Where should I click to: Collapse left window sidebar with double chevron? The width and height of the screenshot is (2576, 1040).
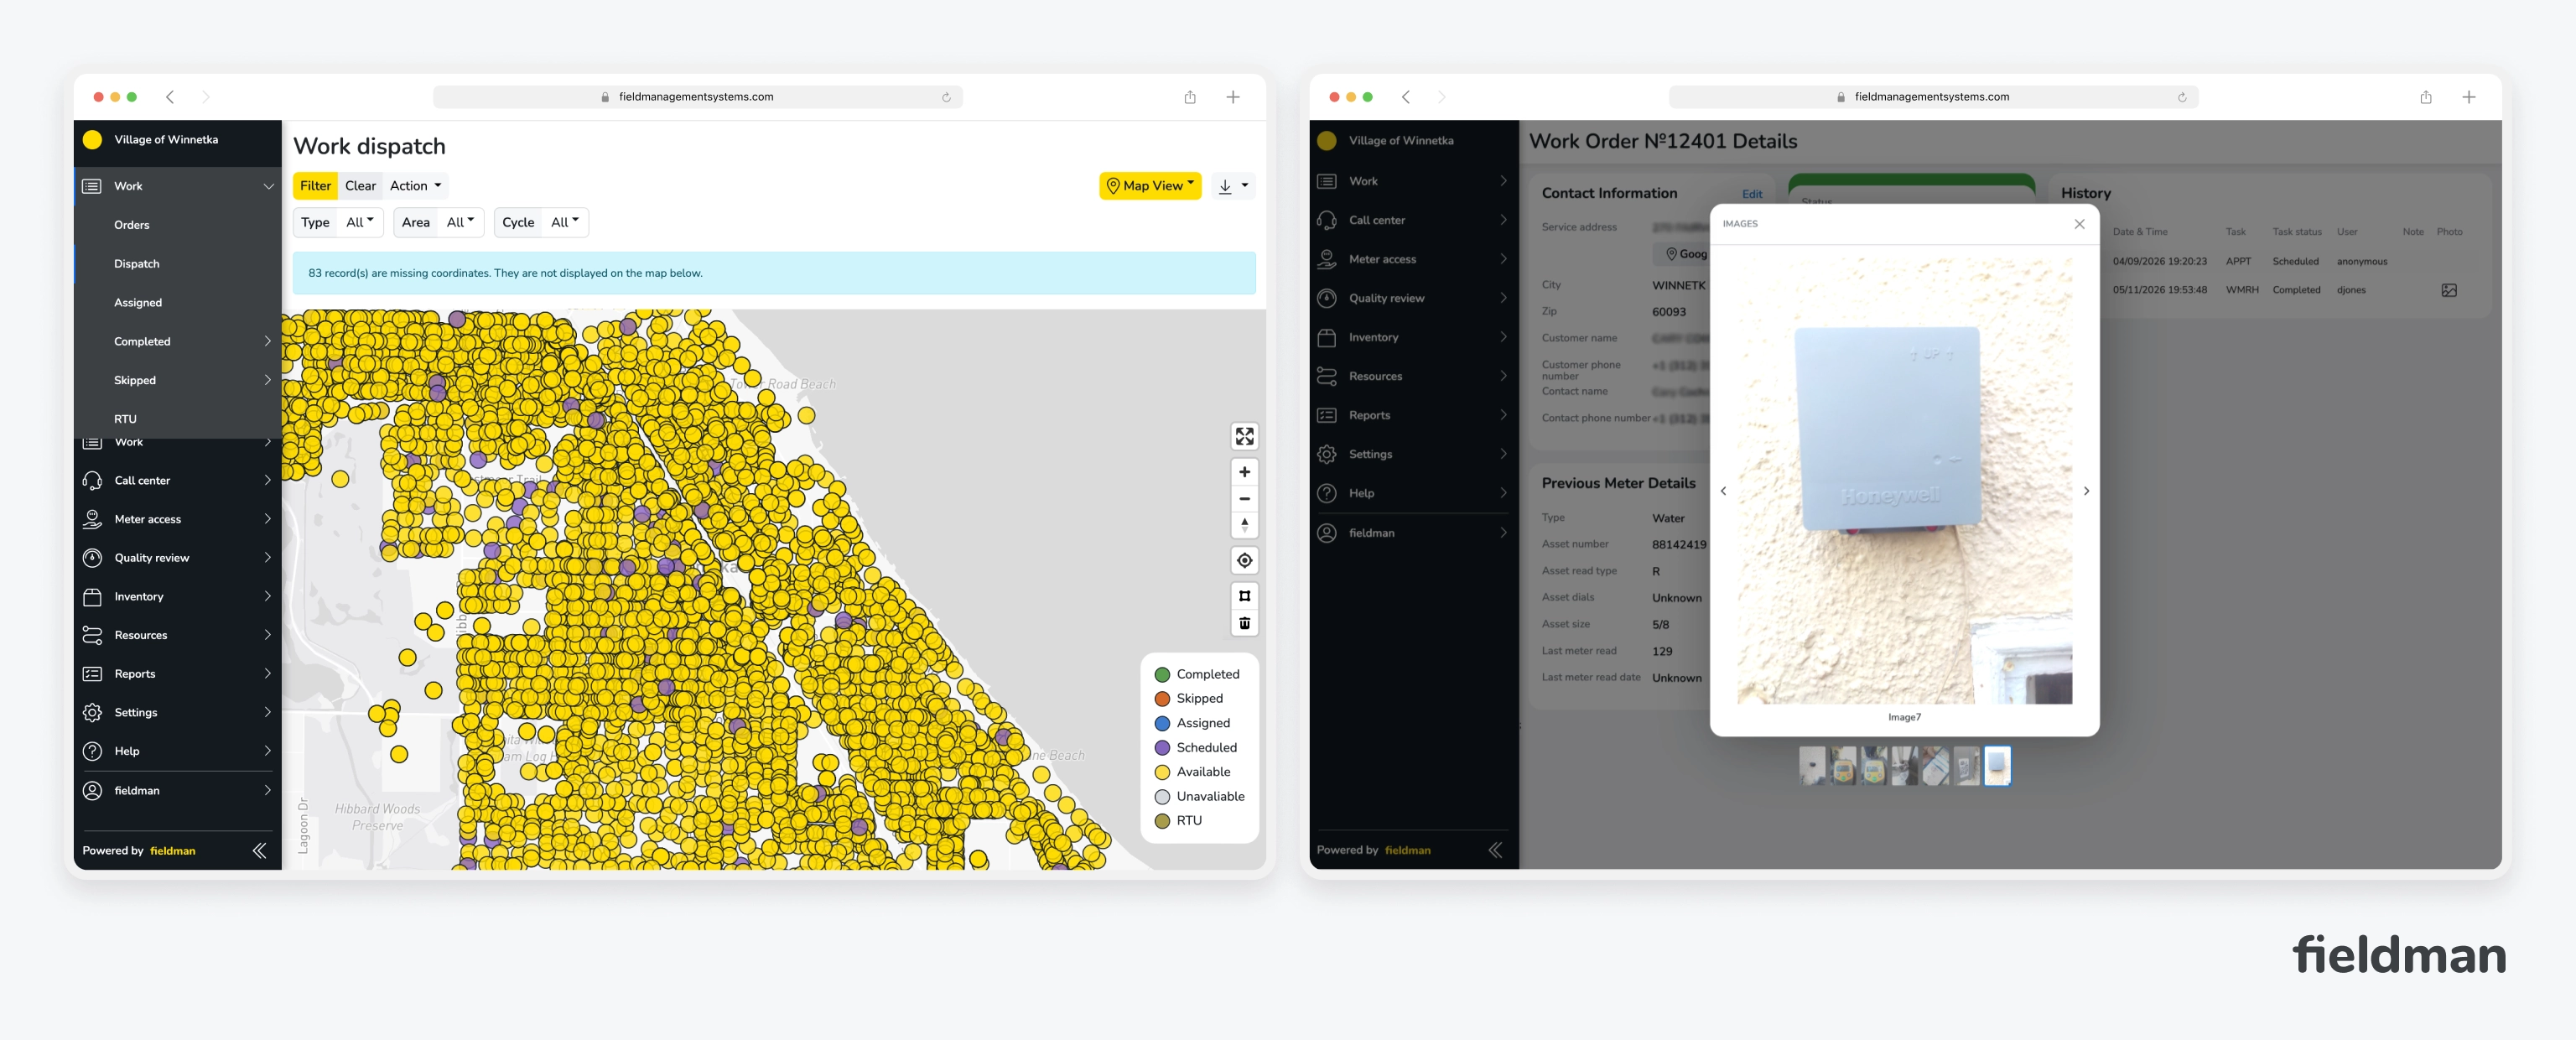click(259, 850)
